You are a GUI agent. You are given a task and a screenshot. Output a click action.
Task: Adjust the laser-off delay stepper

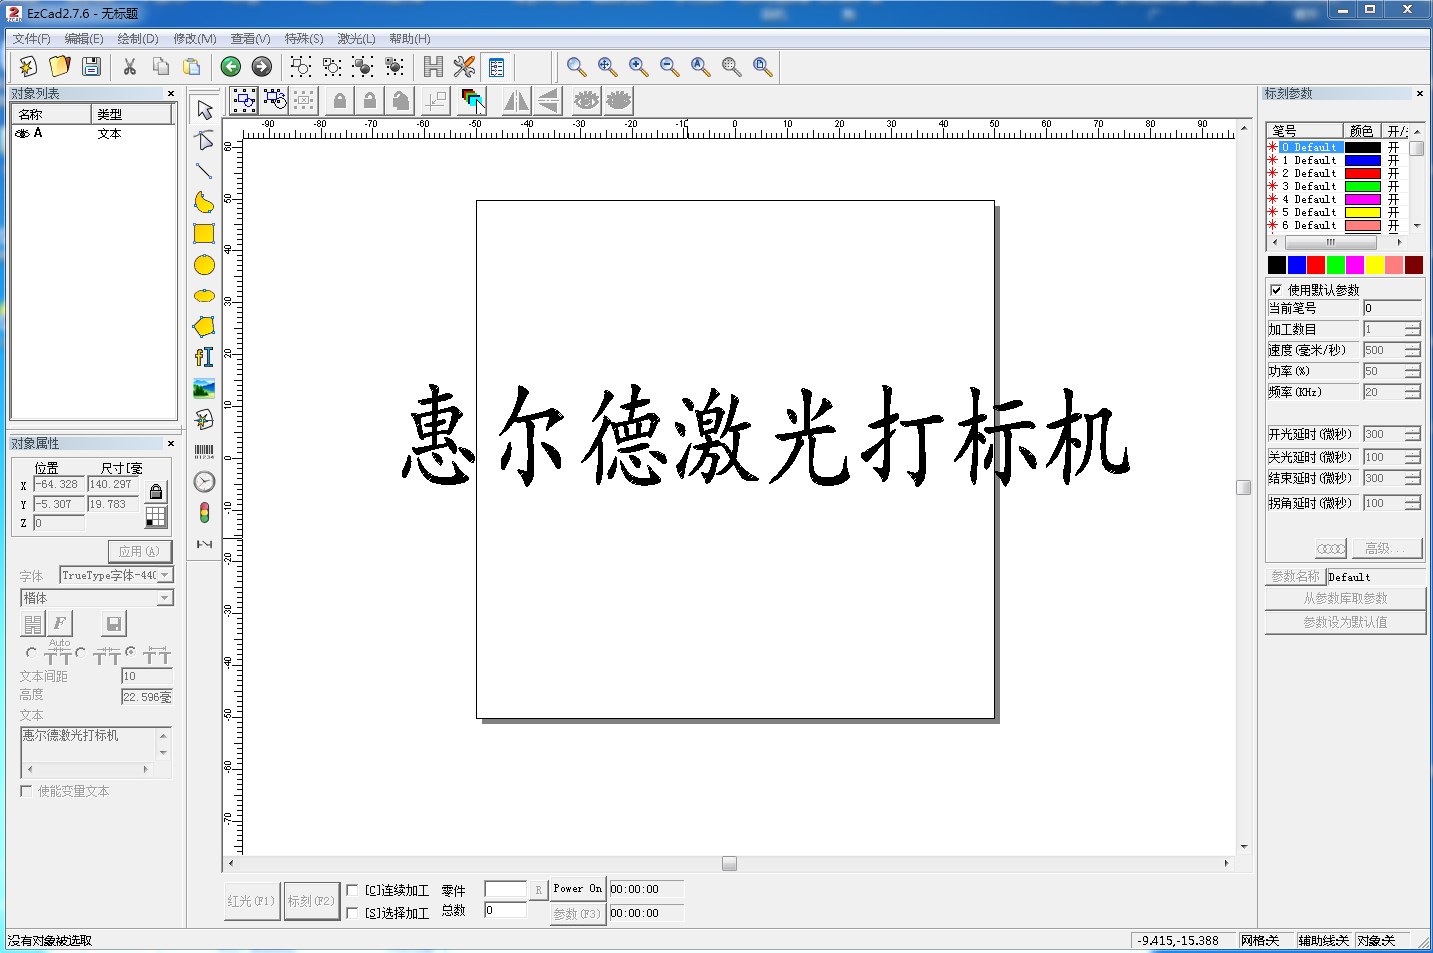point(1412,457)
